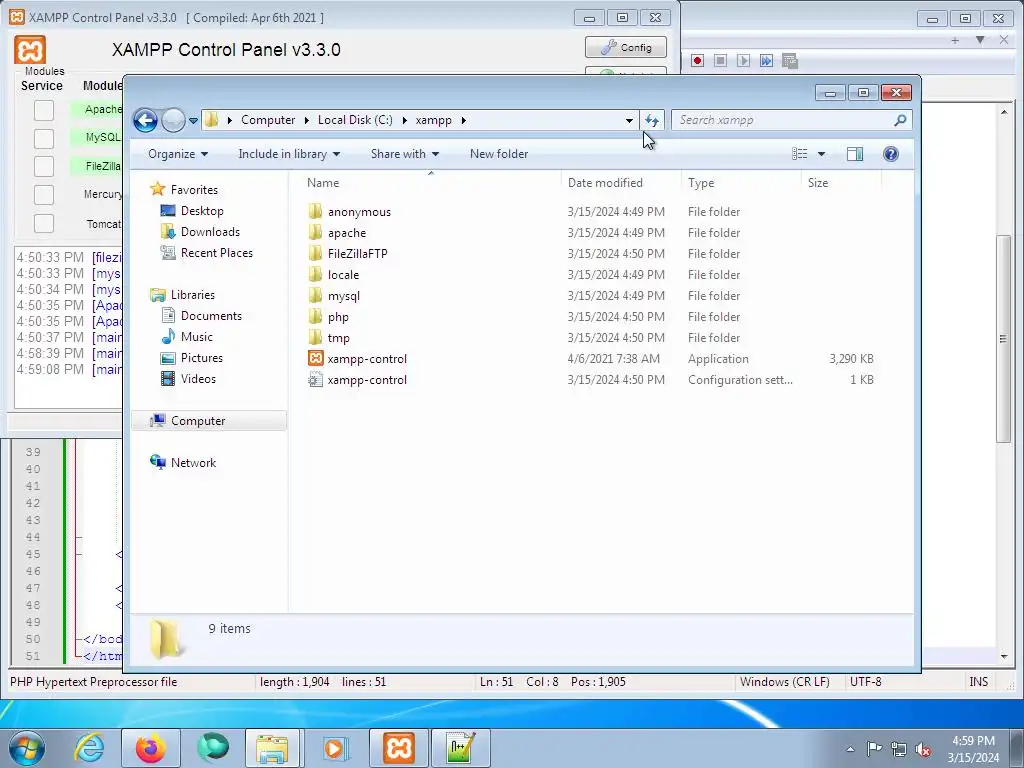Launch Internet Explorer from taskbar
This screenshot has height=768, width=1024.
point(88,748)
